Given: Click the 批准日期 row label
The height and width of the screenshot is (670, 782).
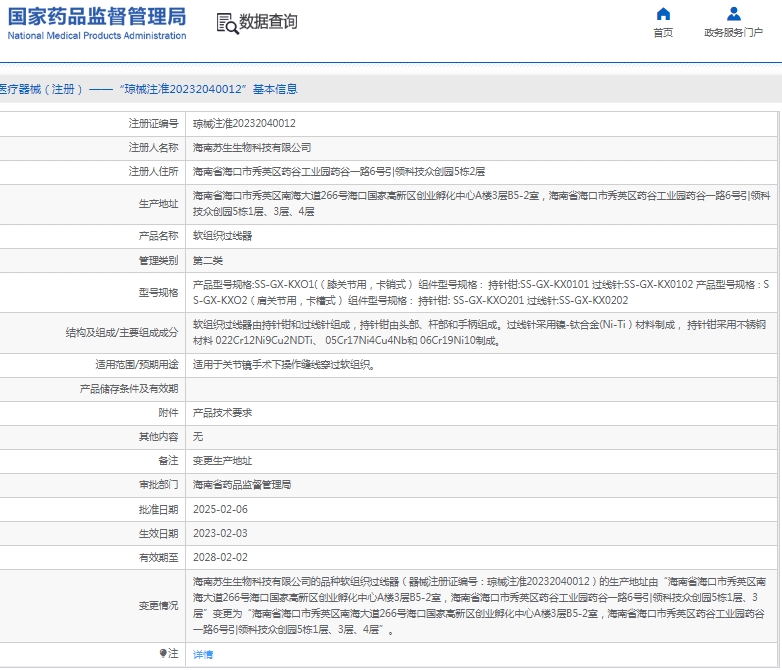Looking at the screenshot, I should 159,509.
